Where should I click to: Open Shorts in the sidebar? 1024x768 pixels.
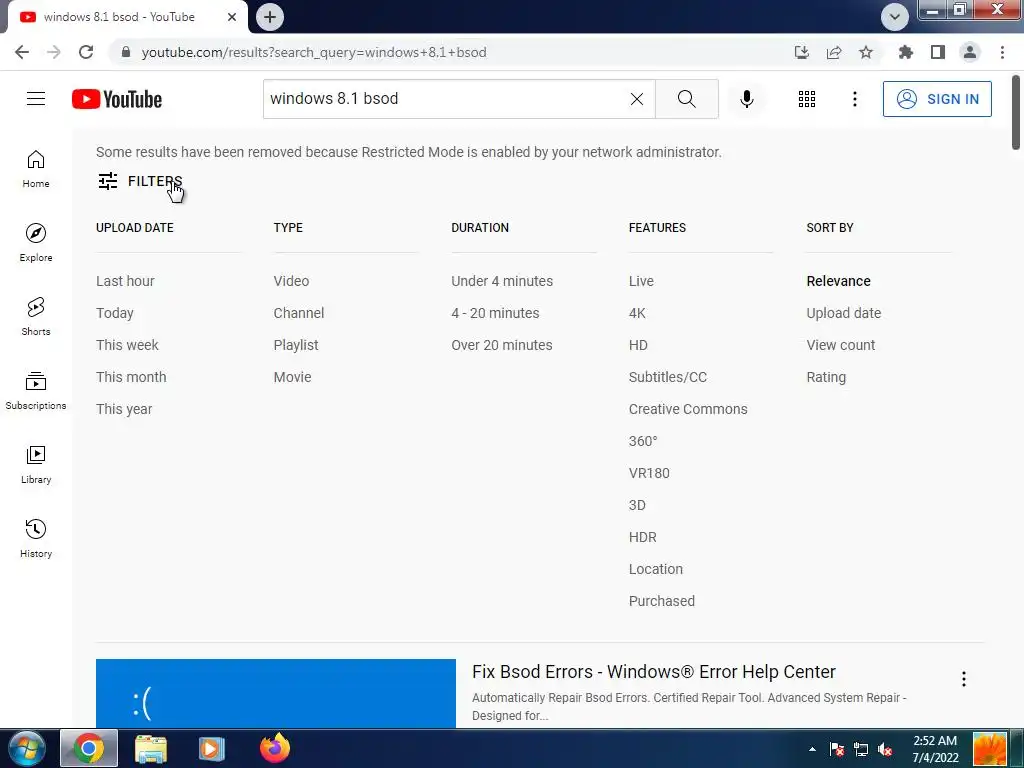tap(36, 317)
